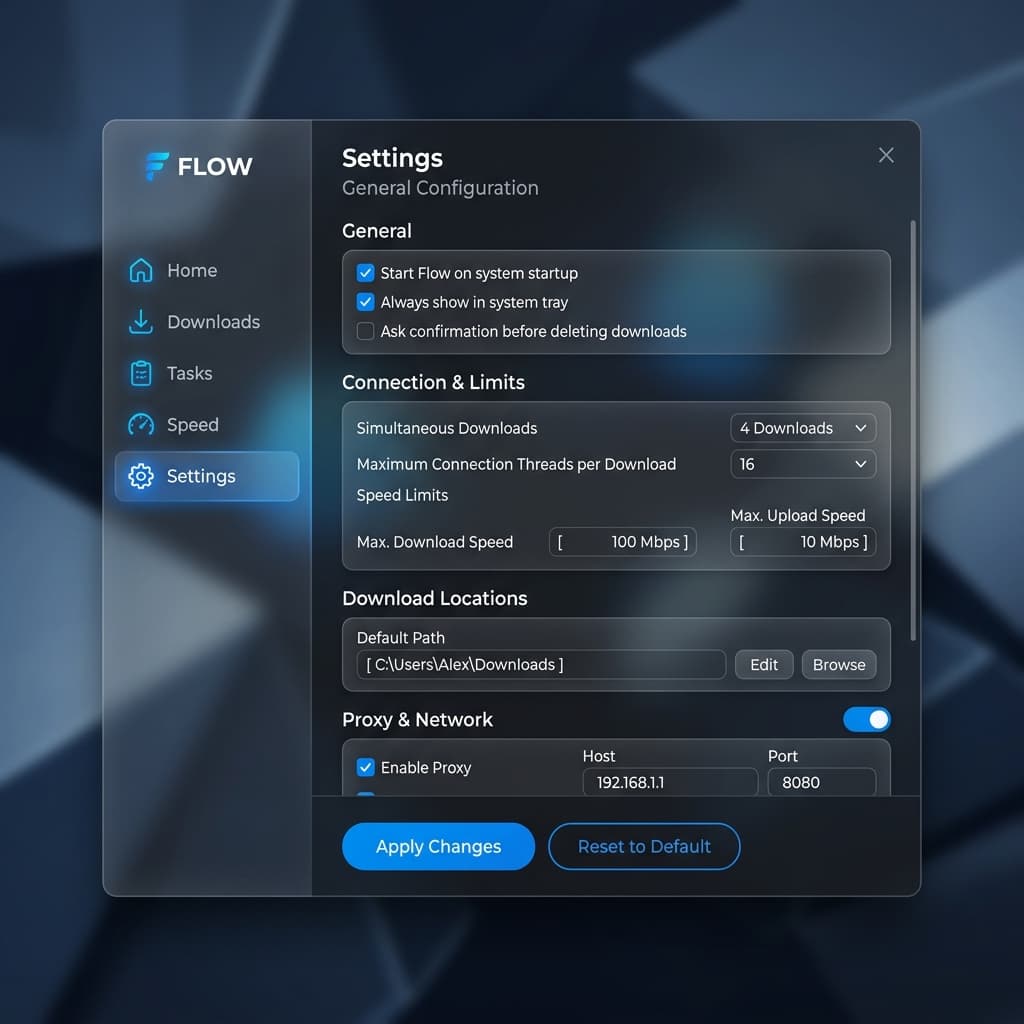The width and height of the screenshot is (1024, 1024).
Task: Click Reset to Default button
Action: [x=644, y=846]
